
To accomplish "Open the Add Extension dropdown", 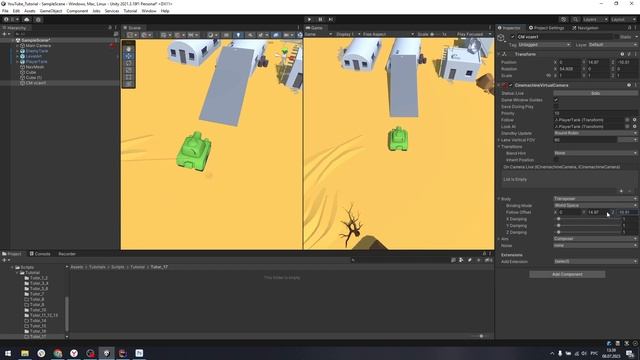I will tap(595, 261).
